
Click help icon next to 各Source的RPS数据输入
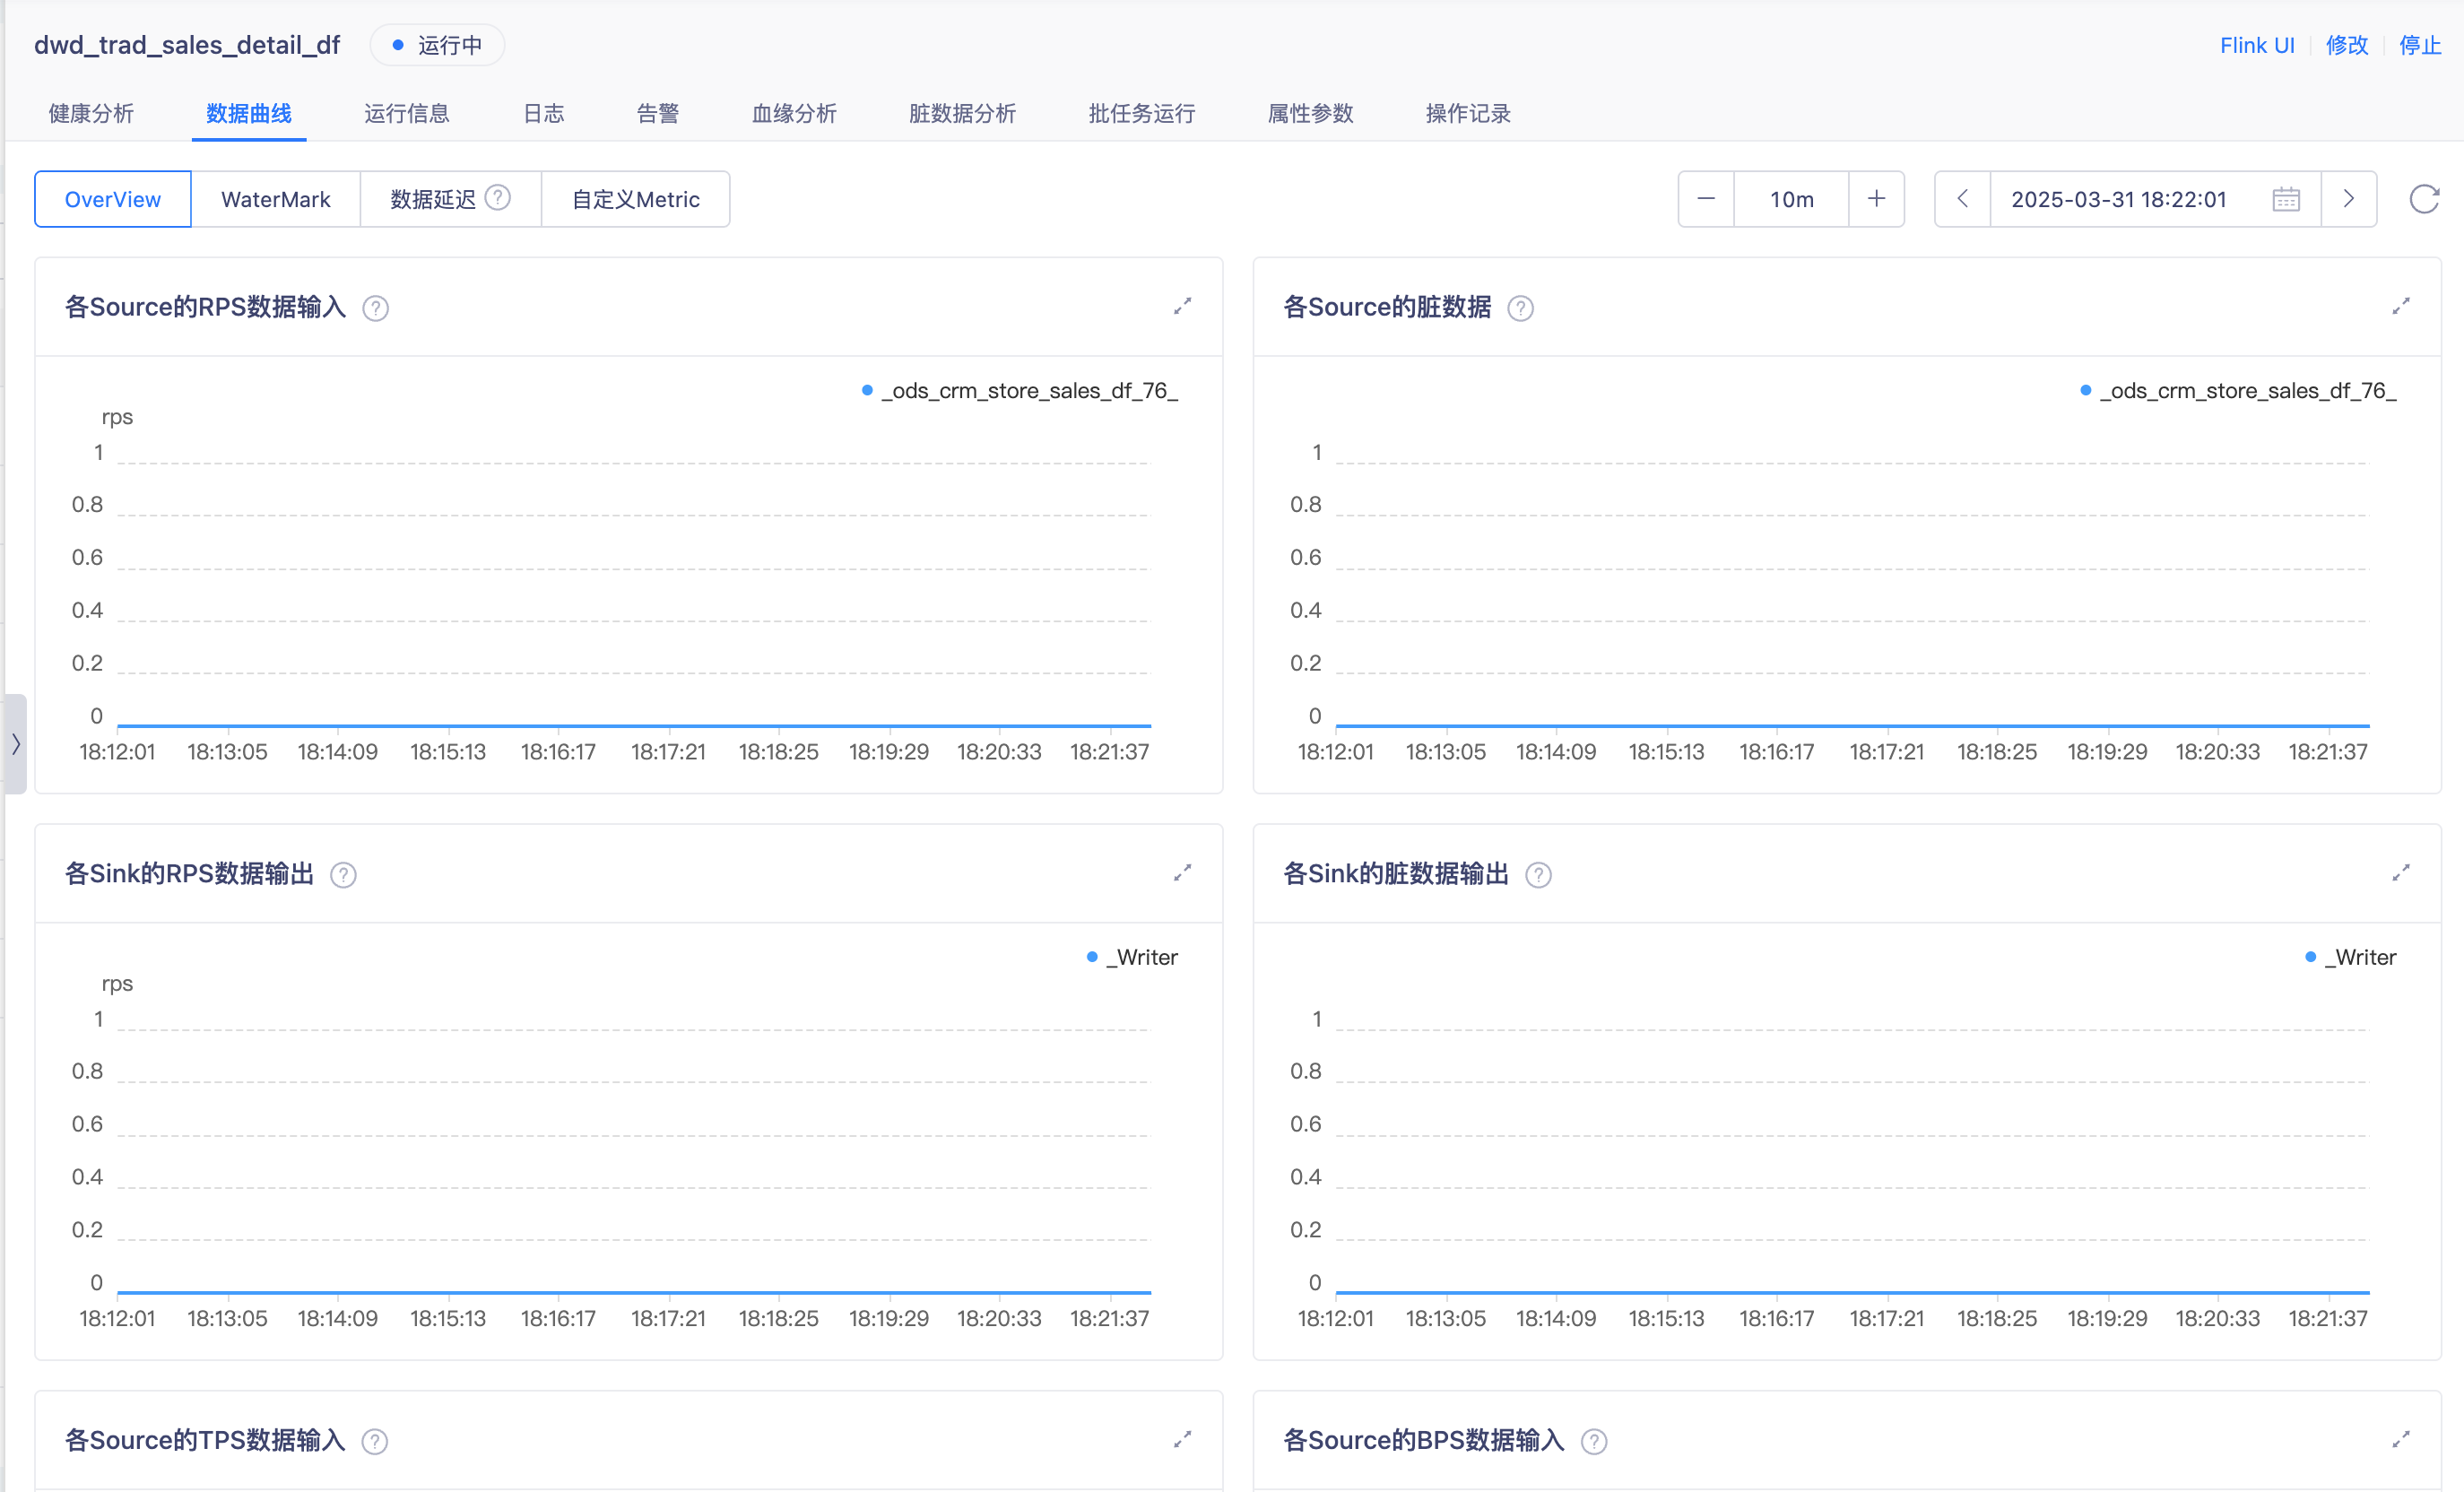point(375,308)
